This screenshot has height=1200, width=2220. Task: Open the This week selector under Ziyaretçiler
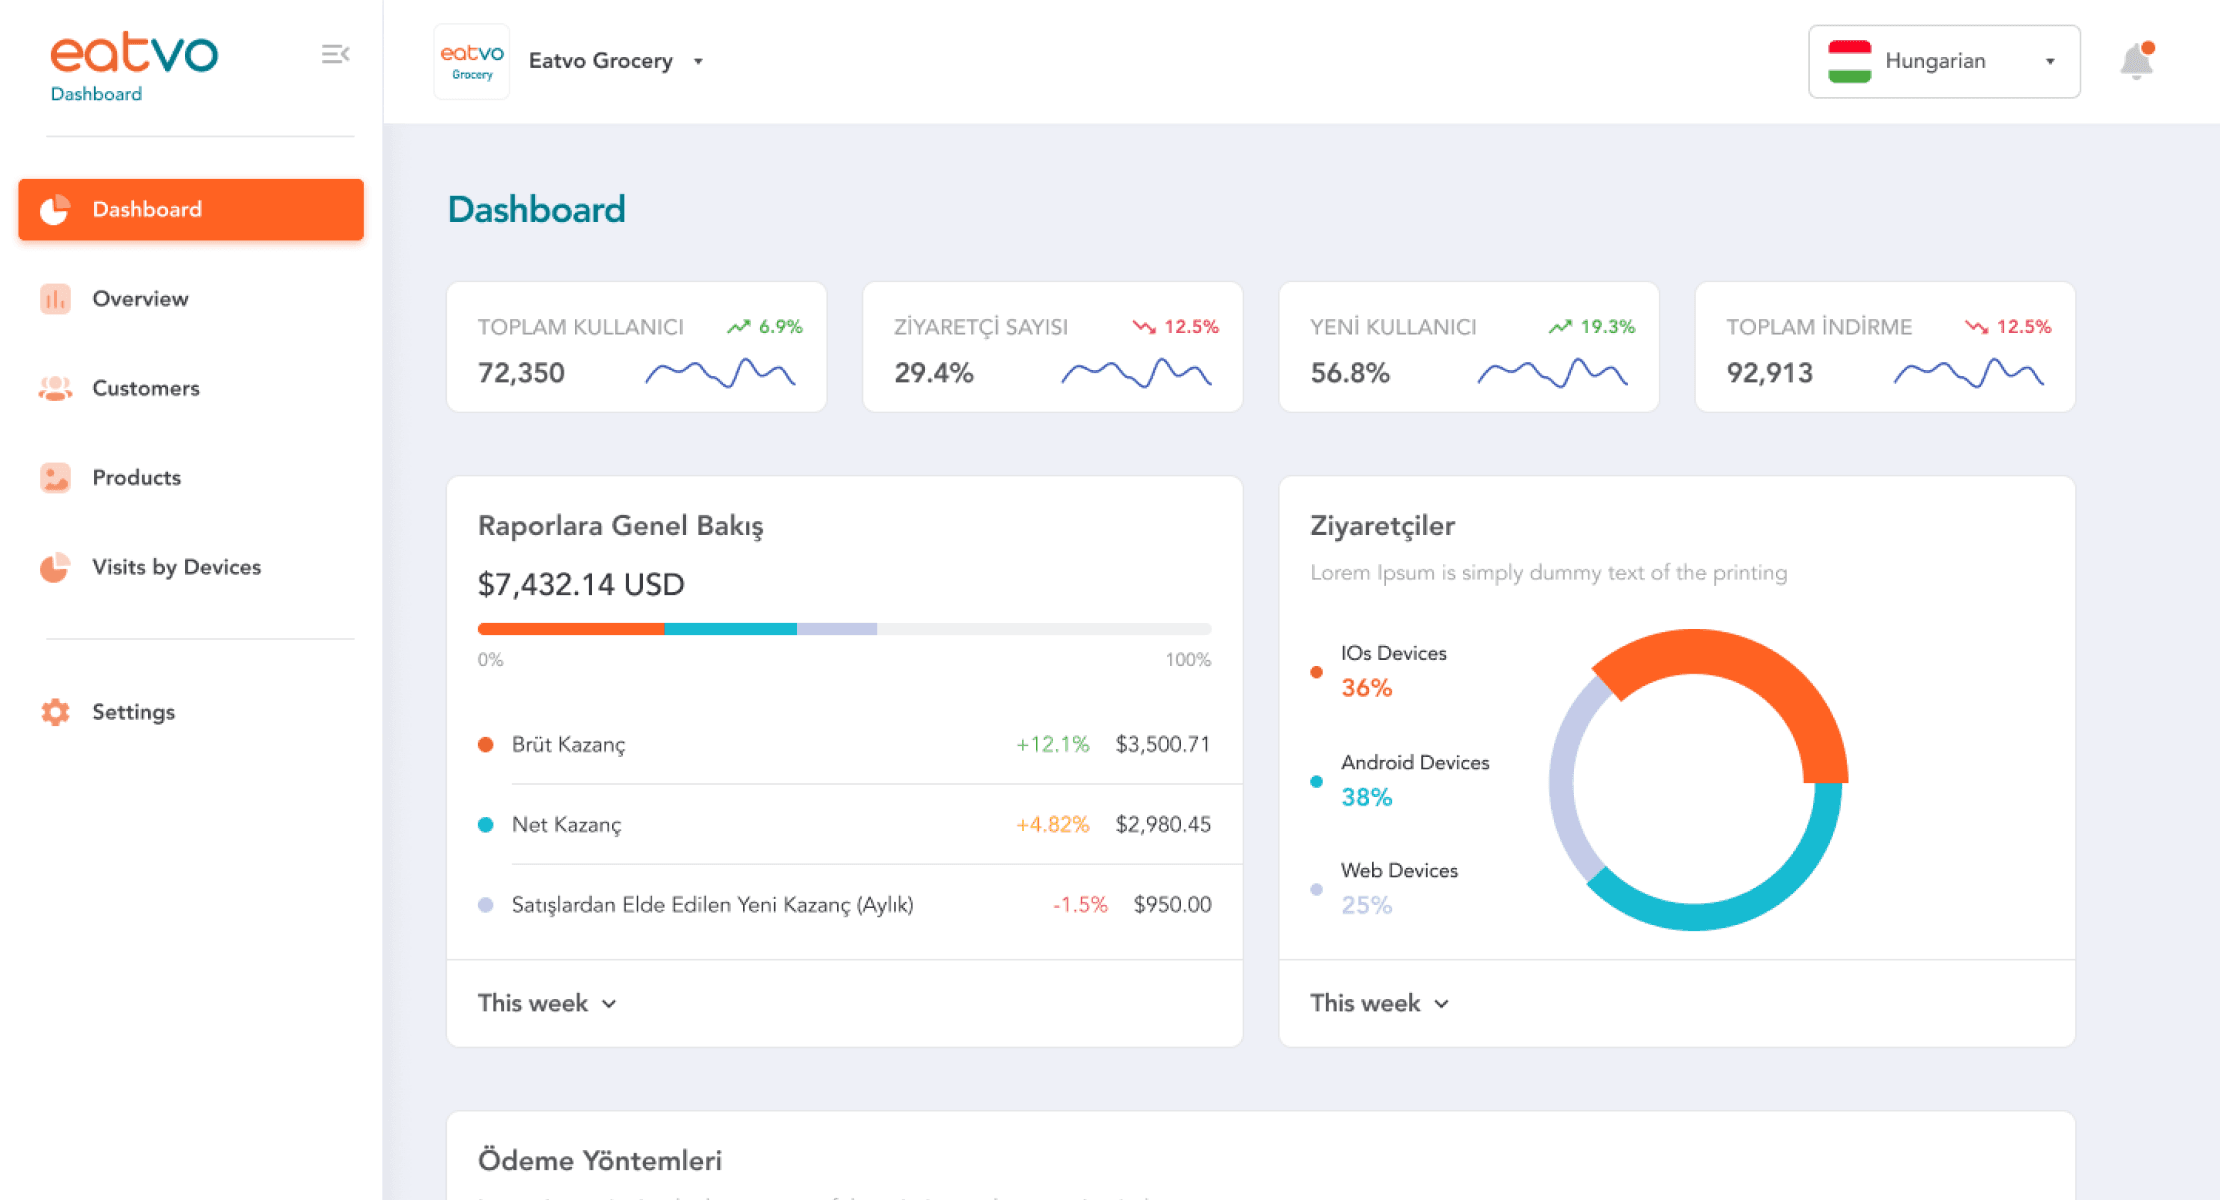click(1380, 1002)
